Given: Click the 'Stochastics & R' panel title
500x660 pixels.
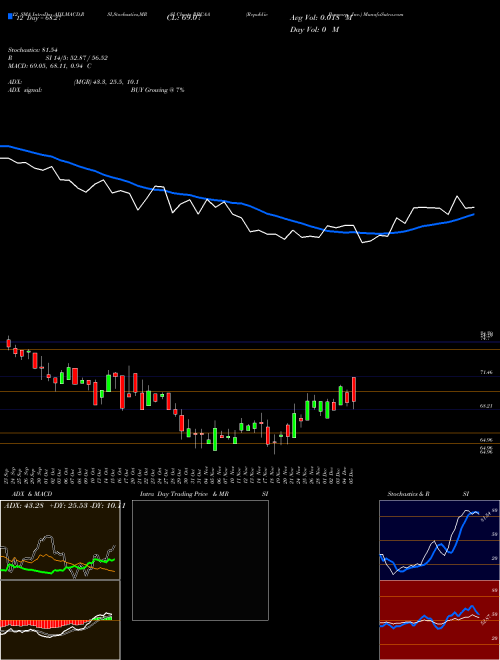Looking at the screenshot, I should (409, 494).
